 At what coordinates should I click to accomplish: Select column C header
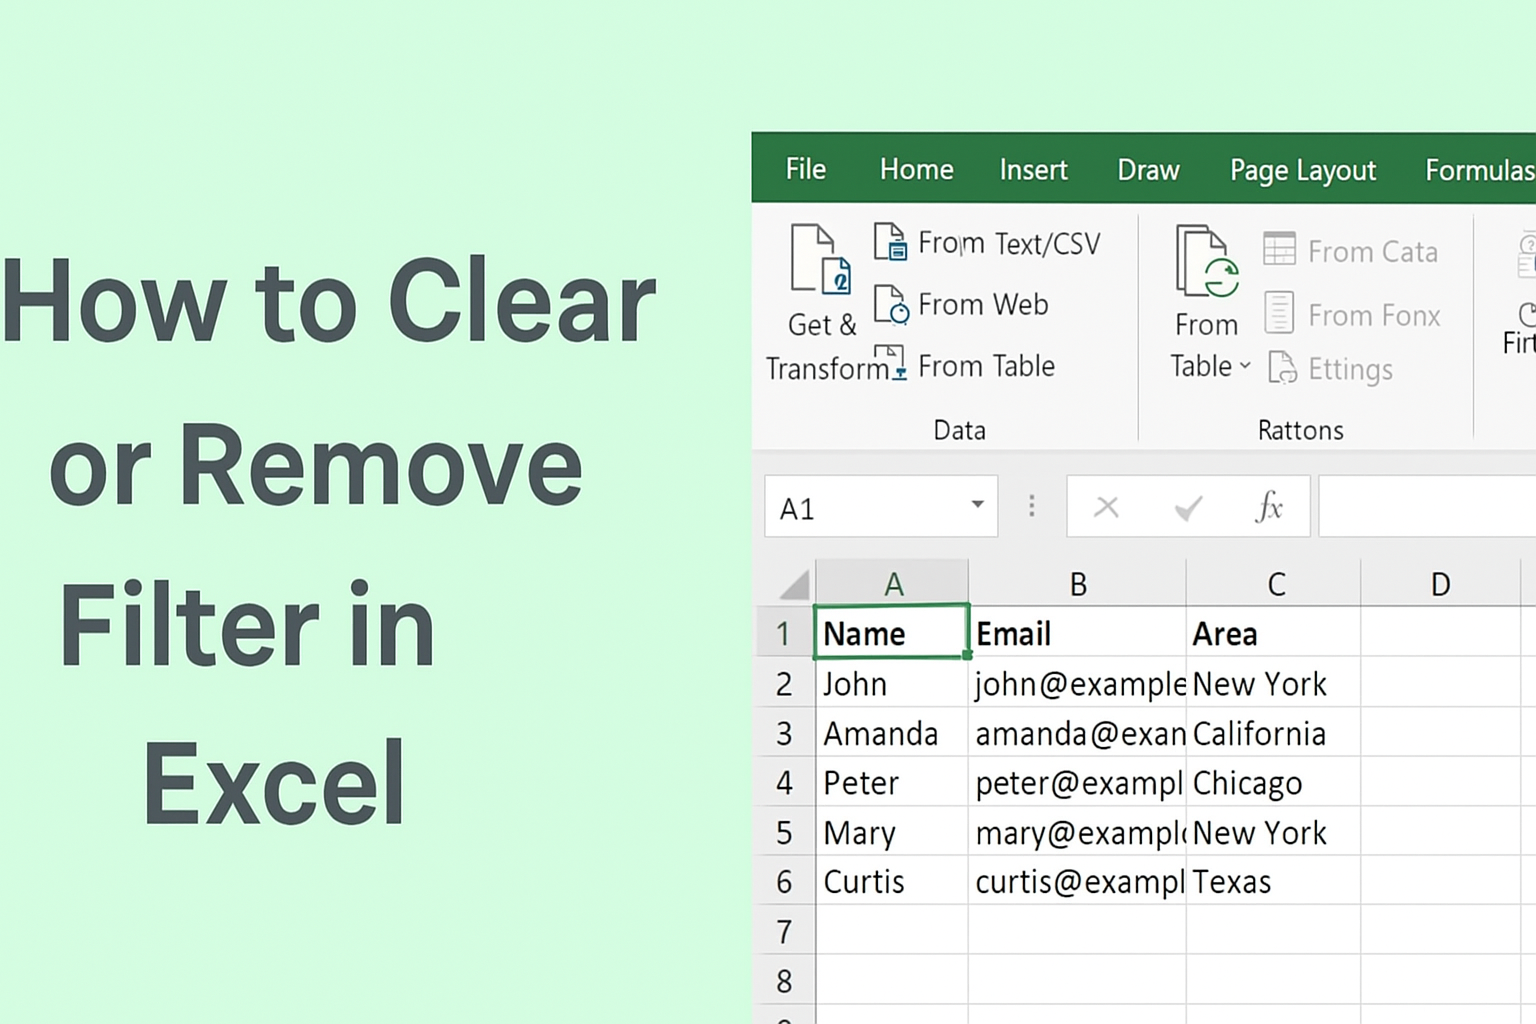(1274, 583)
